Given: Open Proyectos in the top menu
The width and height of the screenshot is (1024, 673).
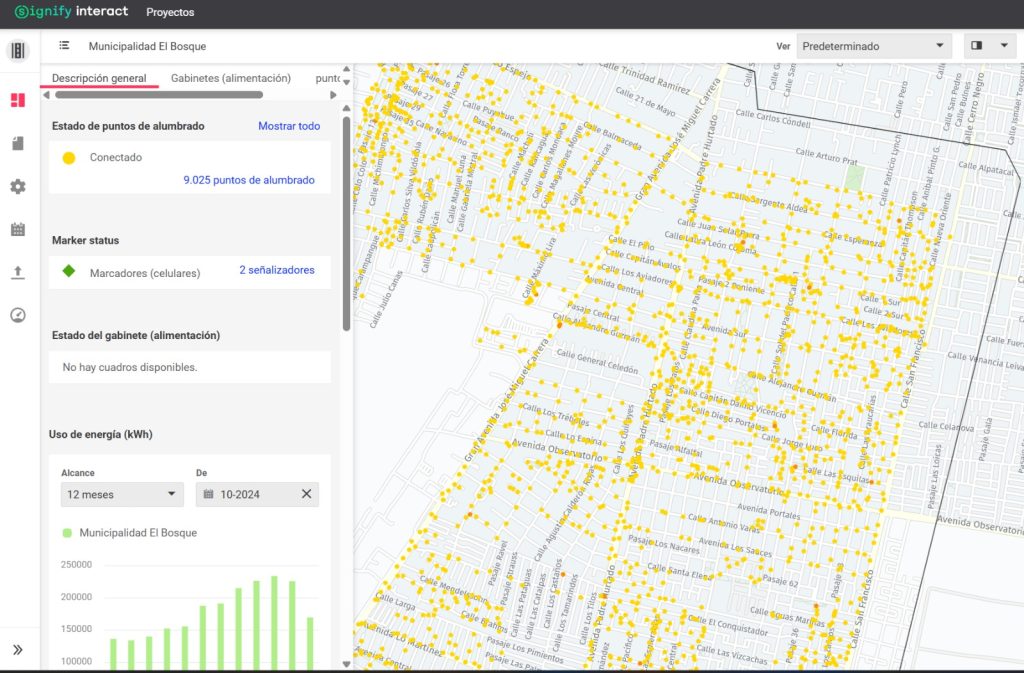Looking at the screenshot, I should pyautogui.click(x=170, y=13).
